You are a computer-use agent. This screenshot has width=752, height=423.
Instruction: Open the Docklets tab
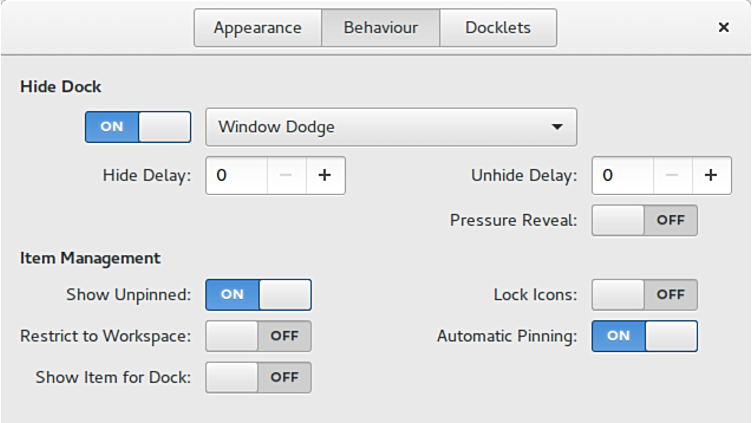498,28
